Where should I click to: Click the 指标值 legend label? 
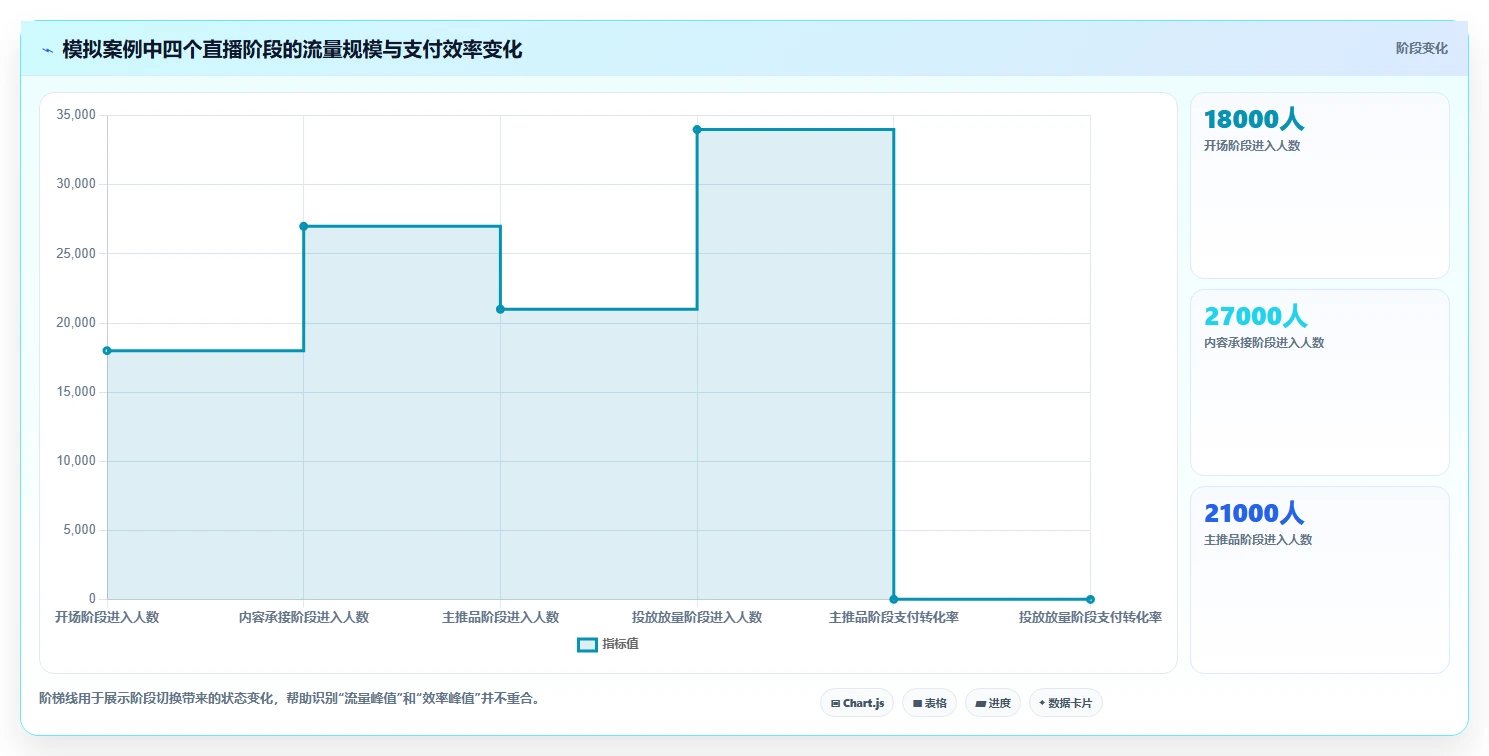tap(620, 644)
